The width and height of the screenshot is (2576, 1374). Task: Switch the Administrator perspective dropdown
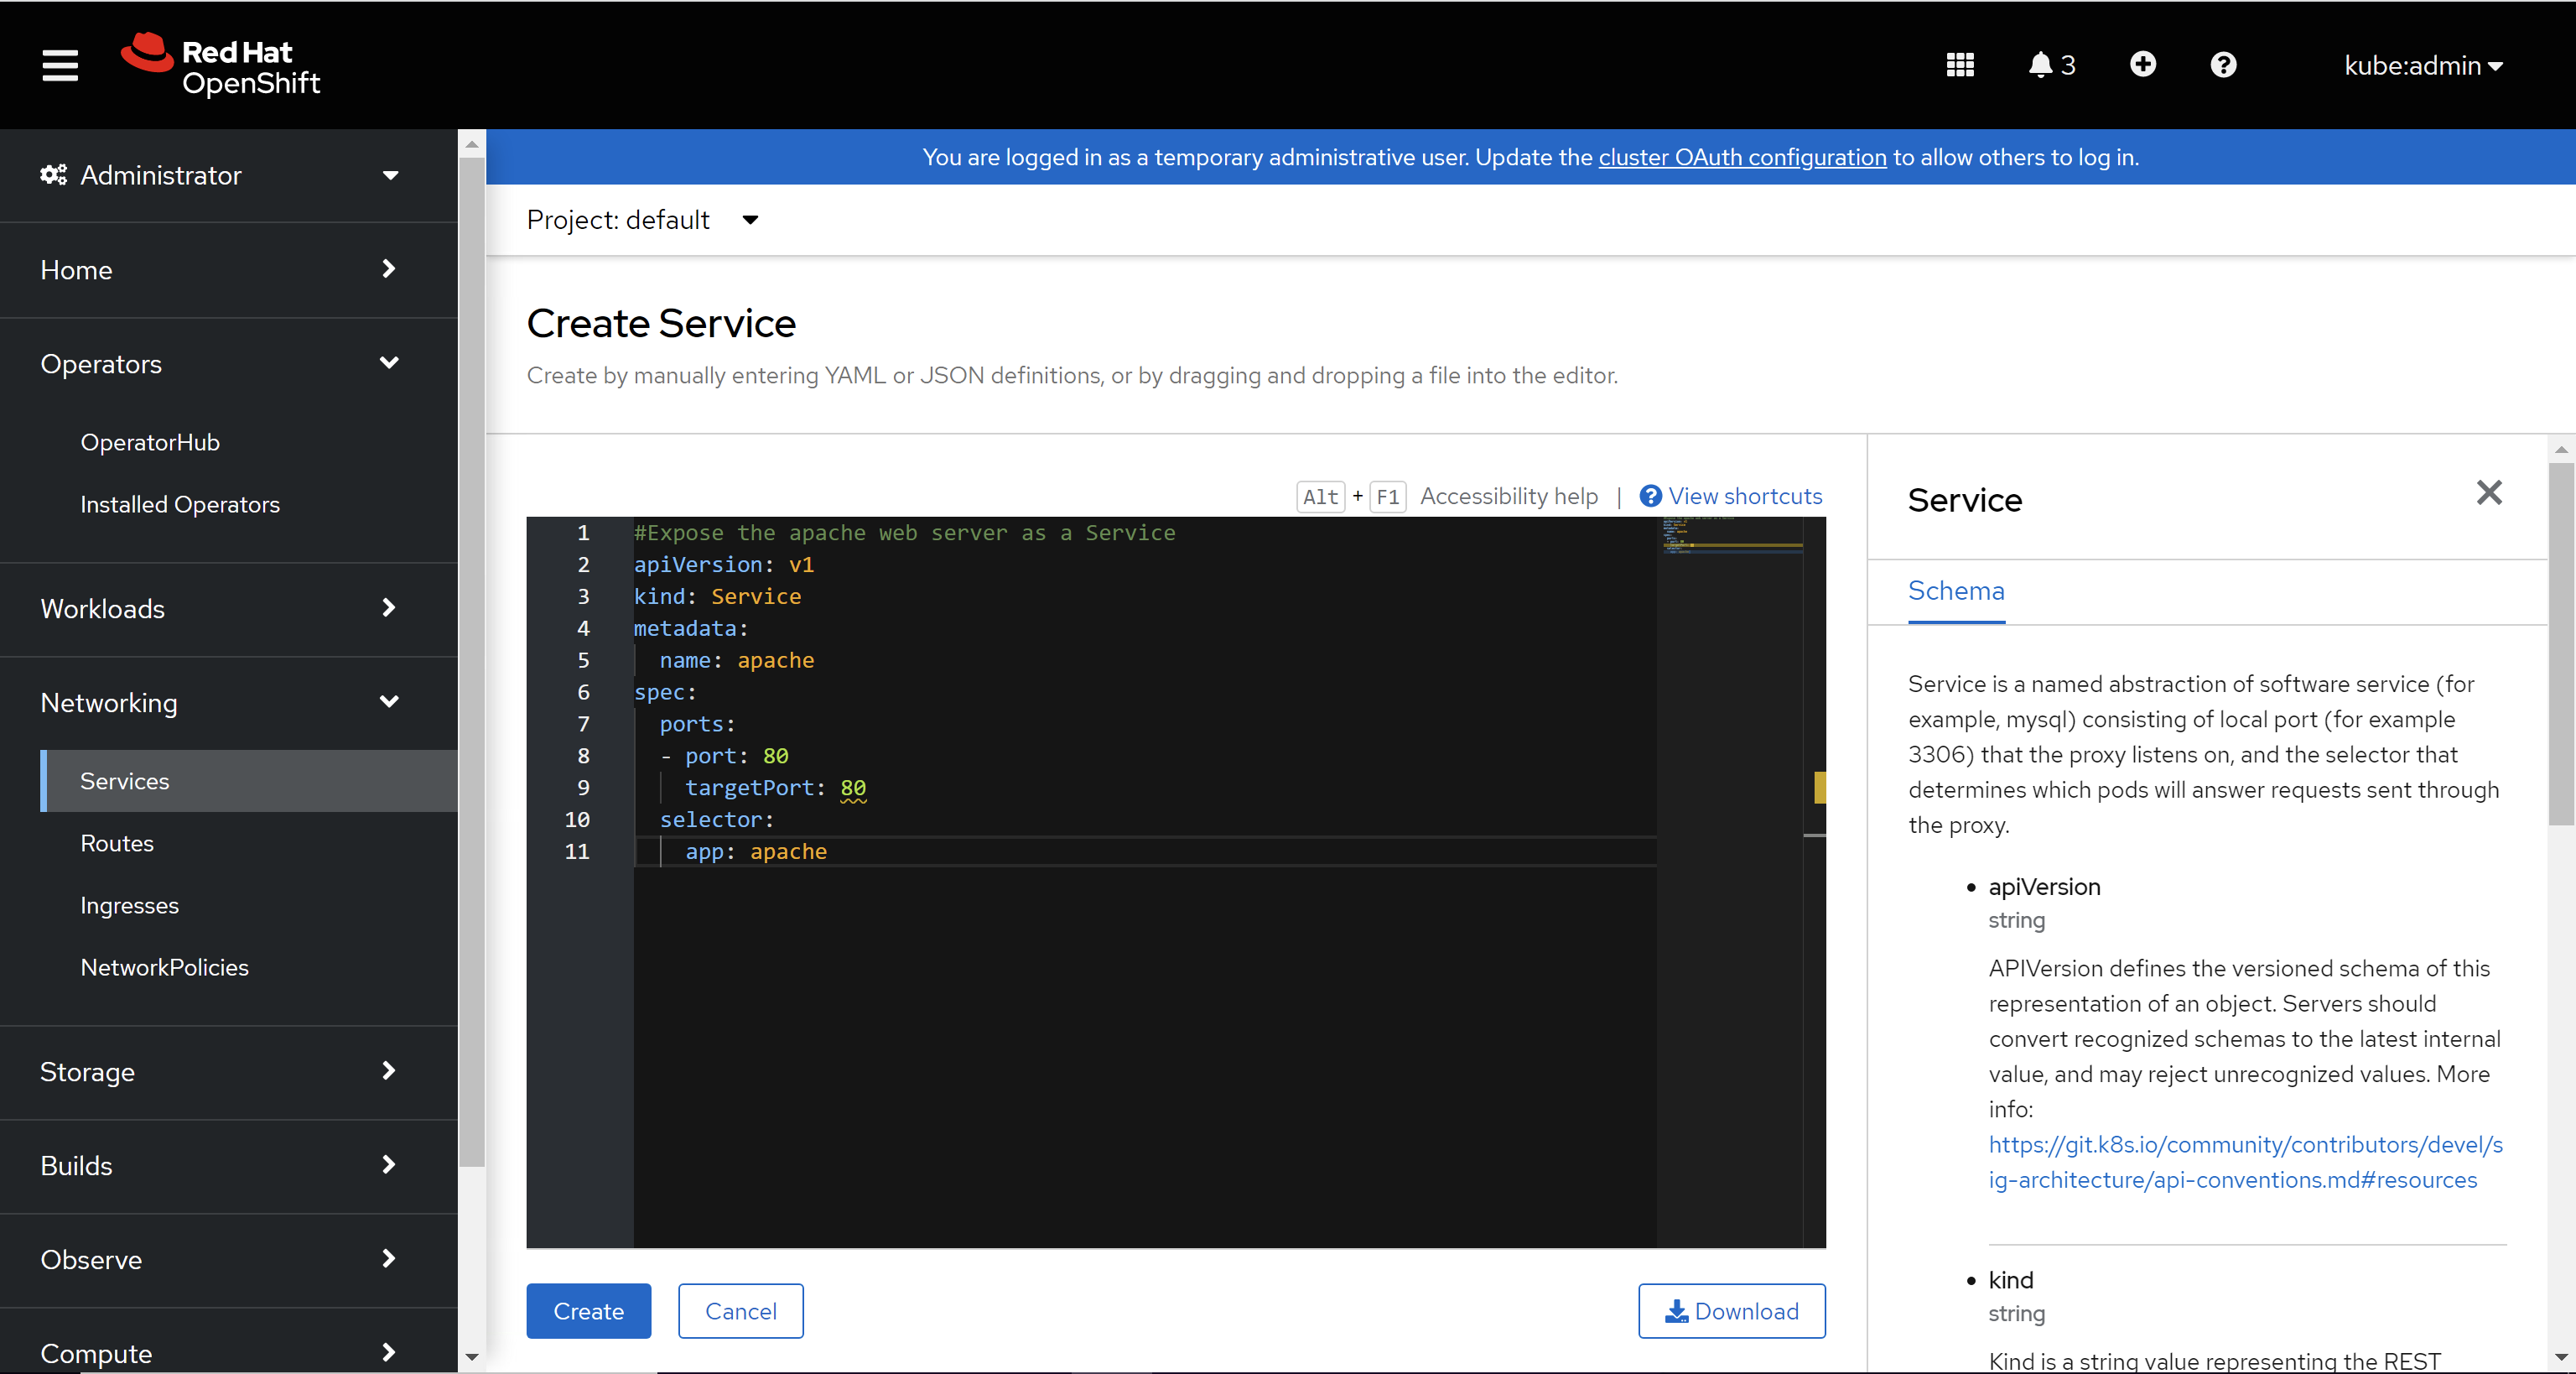coord(220,175)
